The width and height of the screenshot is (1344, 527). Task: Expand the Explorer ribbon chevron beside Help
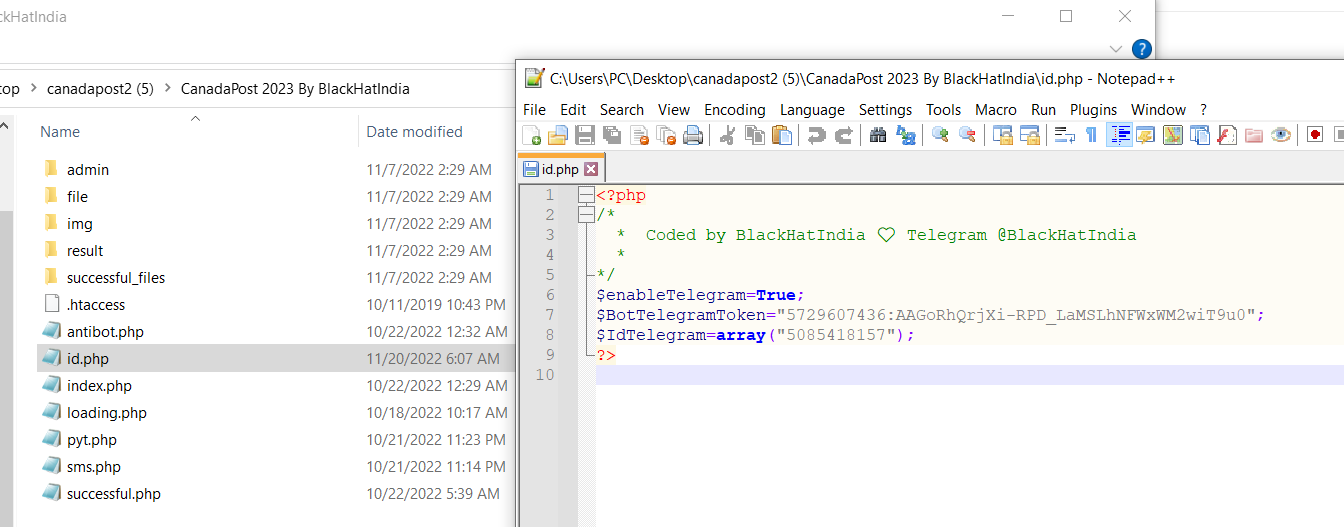[1116, 49]
